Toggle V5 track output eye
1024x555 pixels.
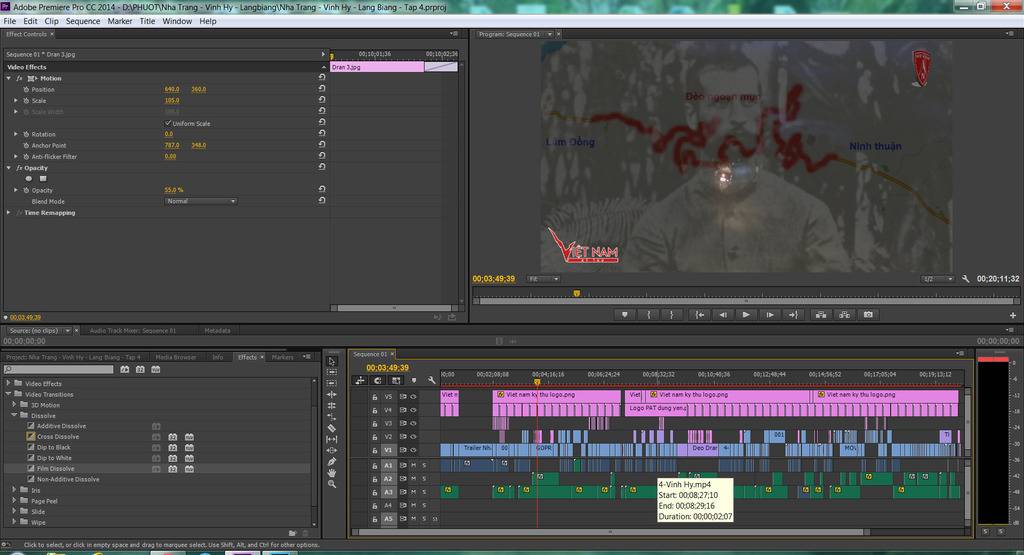pos(413,396)
